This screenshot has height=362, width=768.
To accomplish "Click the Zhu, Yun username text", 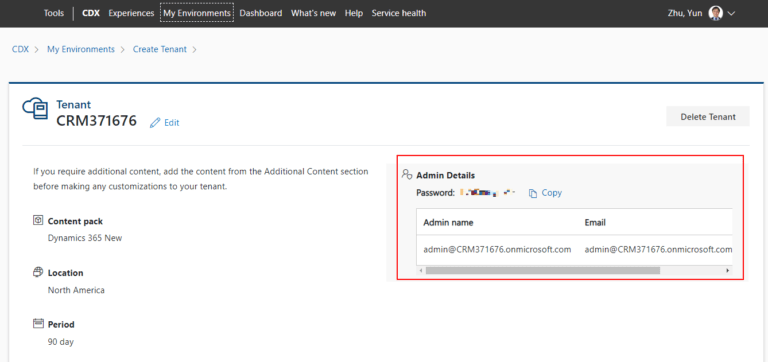I will [x=685, y=13].
